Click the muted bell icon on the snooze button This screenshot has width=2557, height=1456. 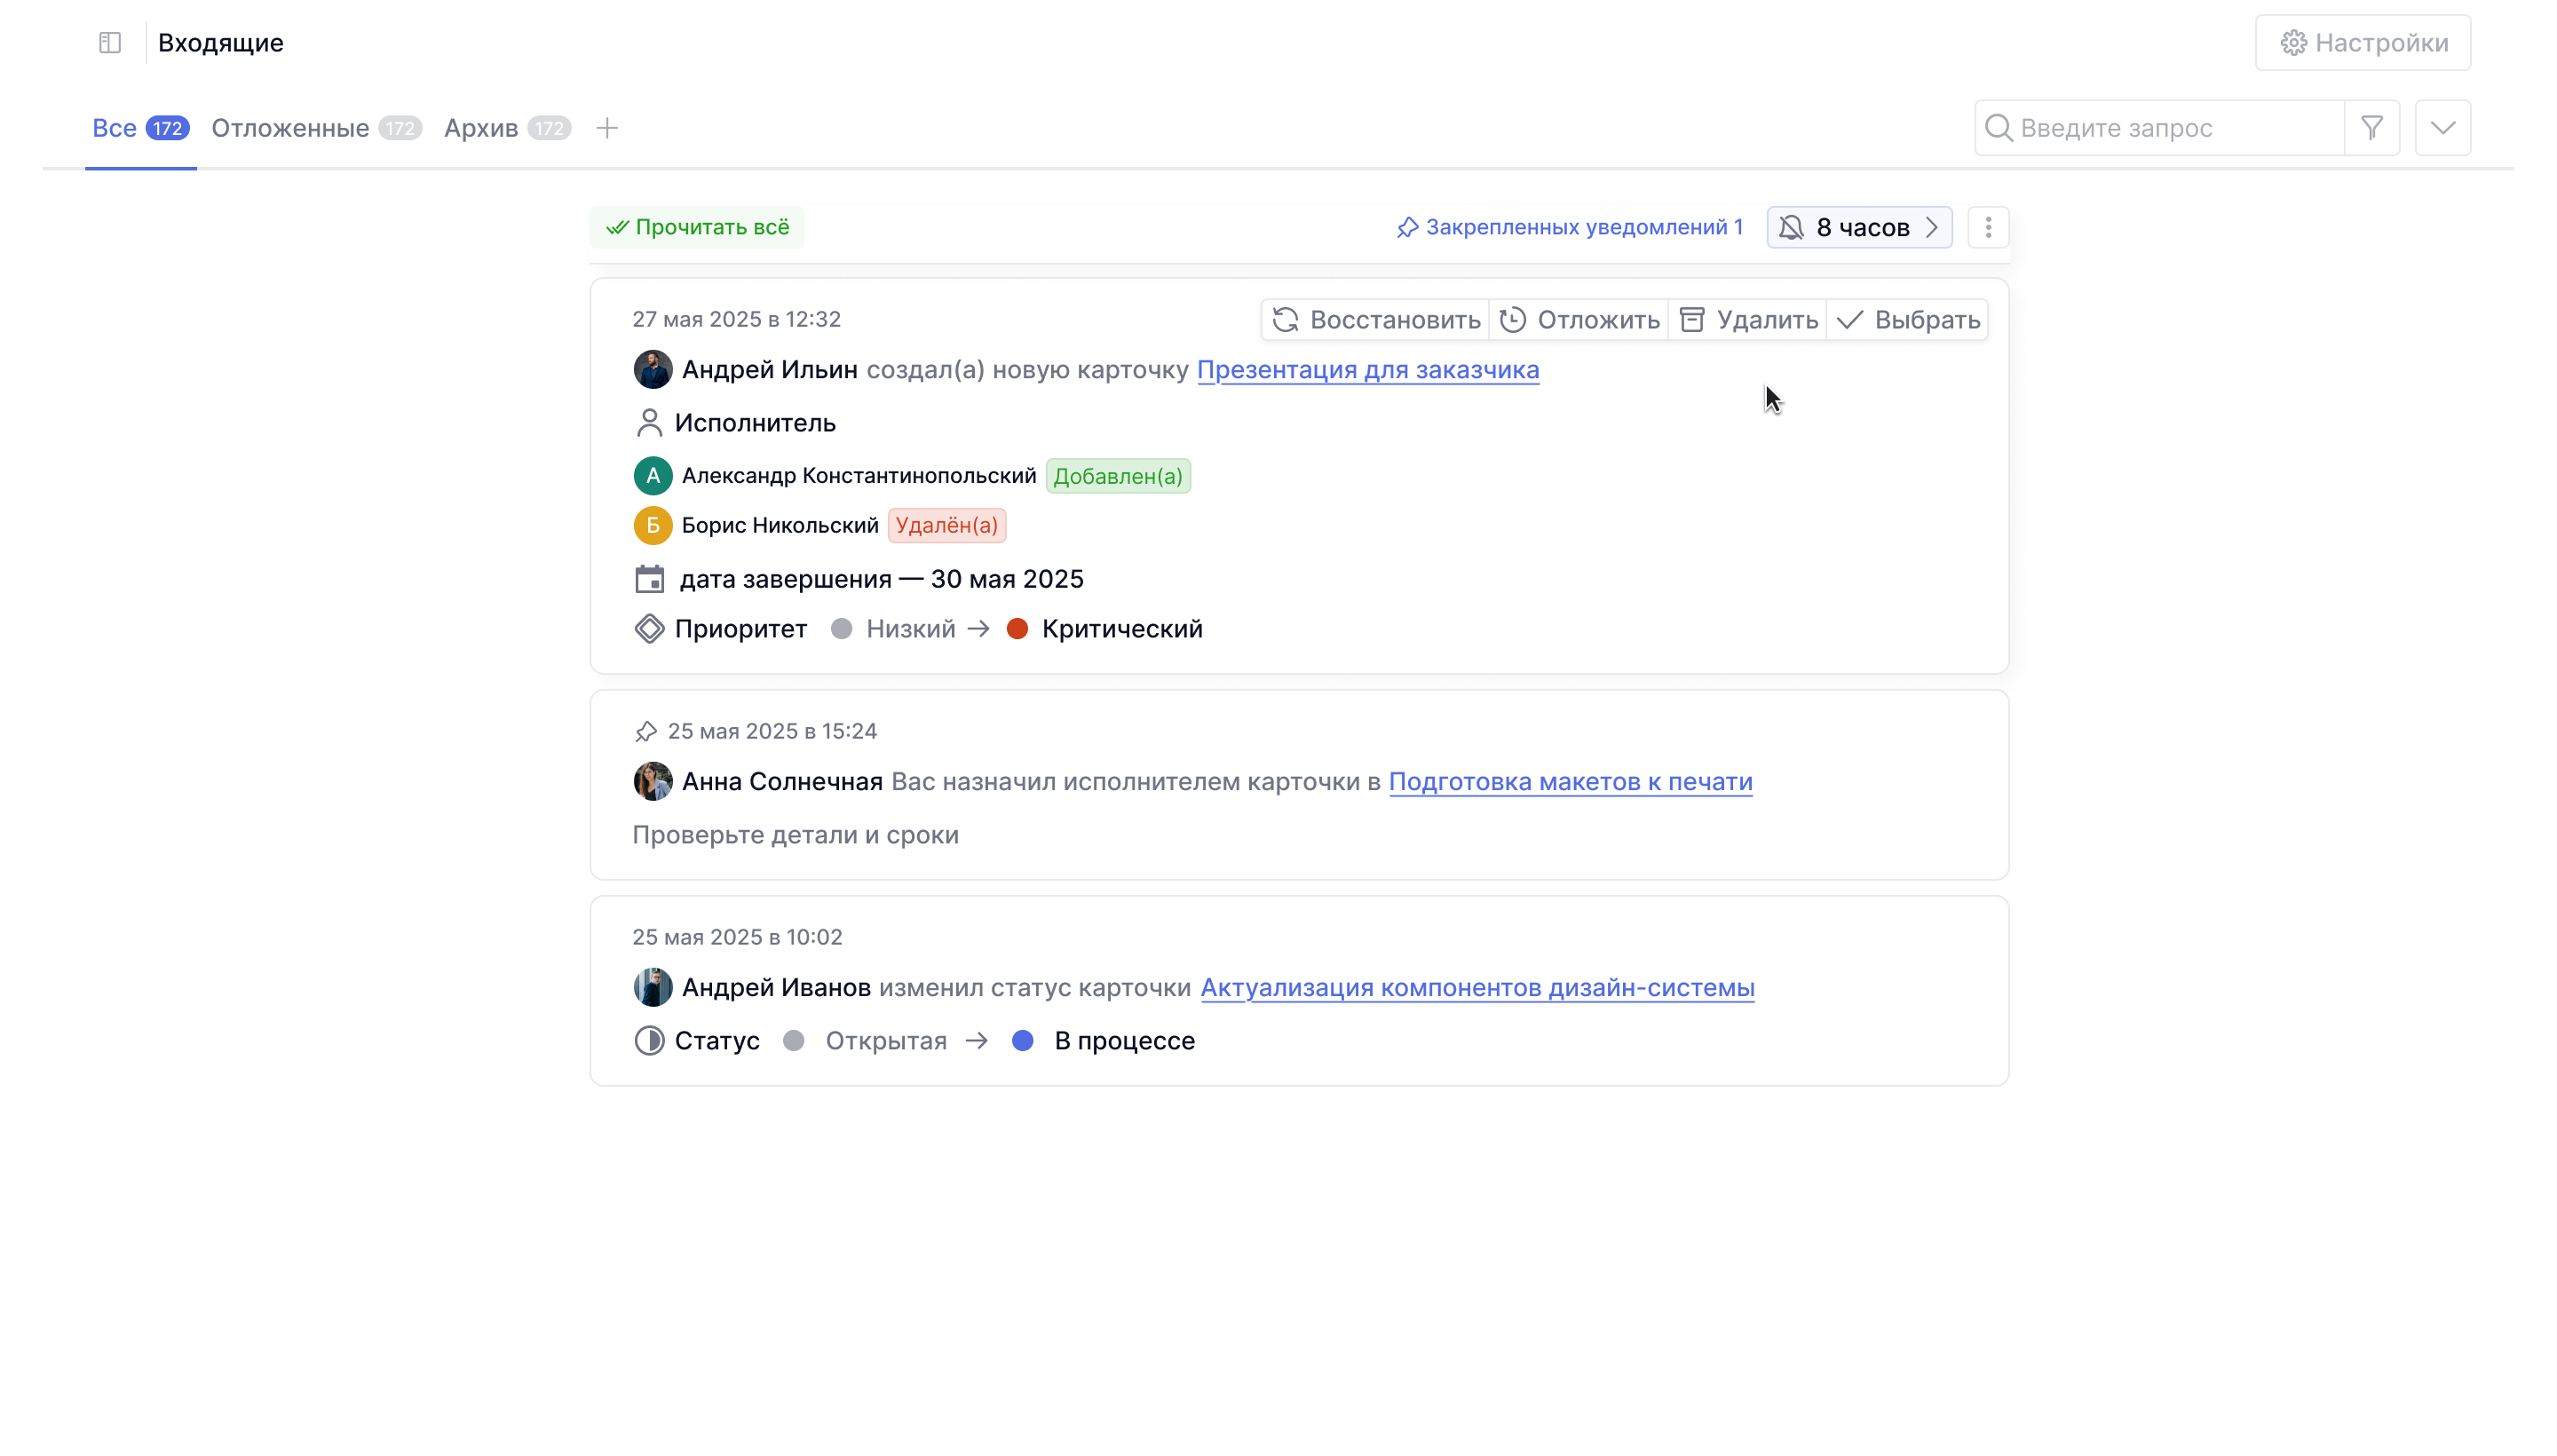pos(1793,227)
